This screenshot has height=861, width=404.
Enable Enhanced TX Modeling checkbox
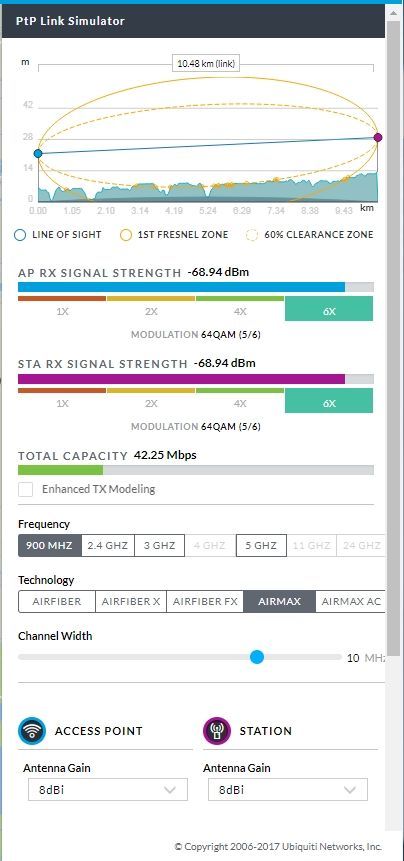(x=26, y=489)
